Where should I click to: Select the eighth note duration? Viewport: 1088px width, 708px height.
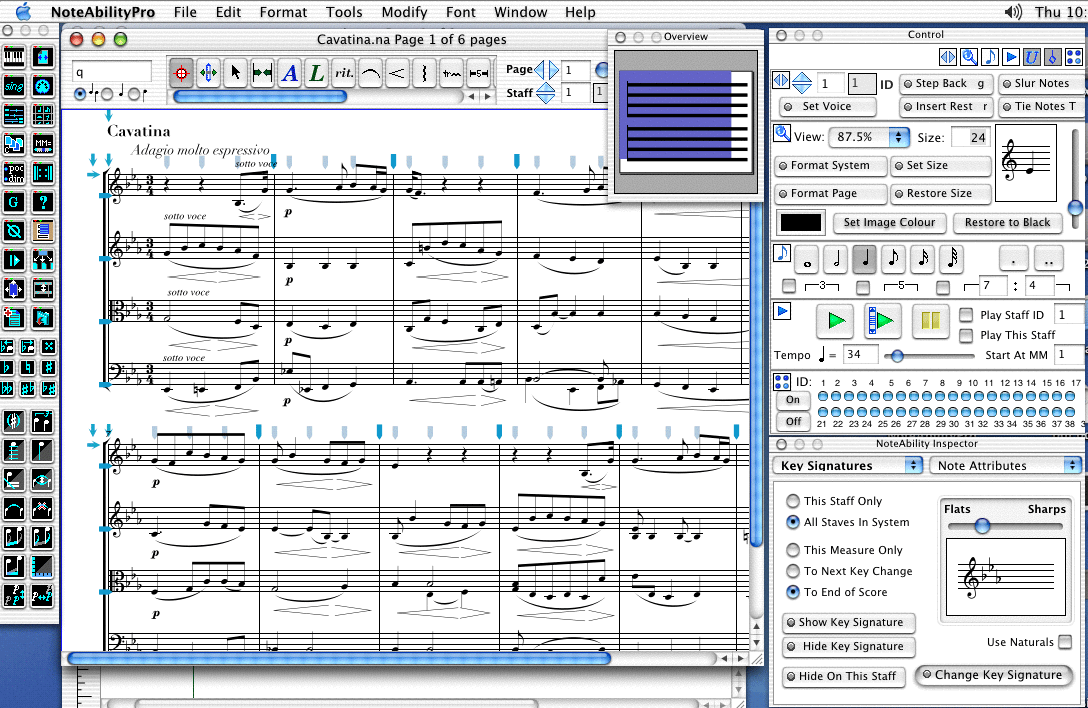point(893,260)
